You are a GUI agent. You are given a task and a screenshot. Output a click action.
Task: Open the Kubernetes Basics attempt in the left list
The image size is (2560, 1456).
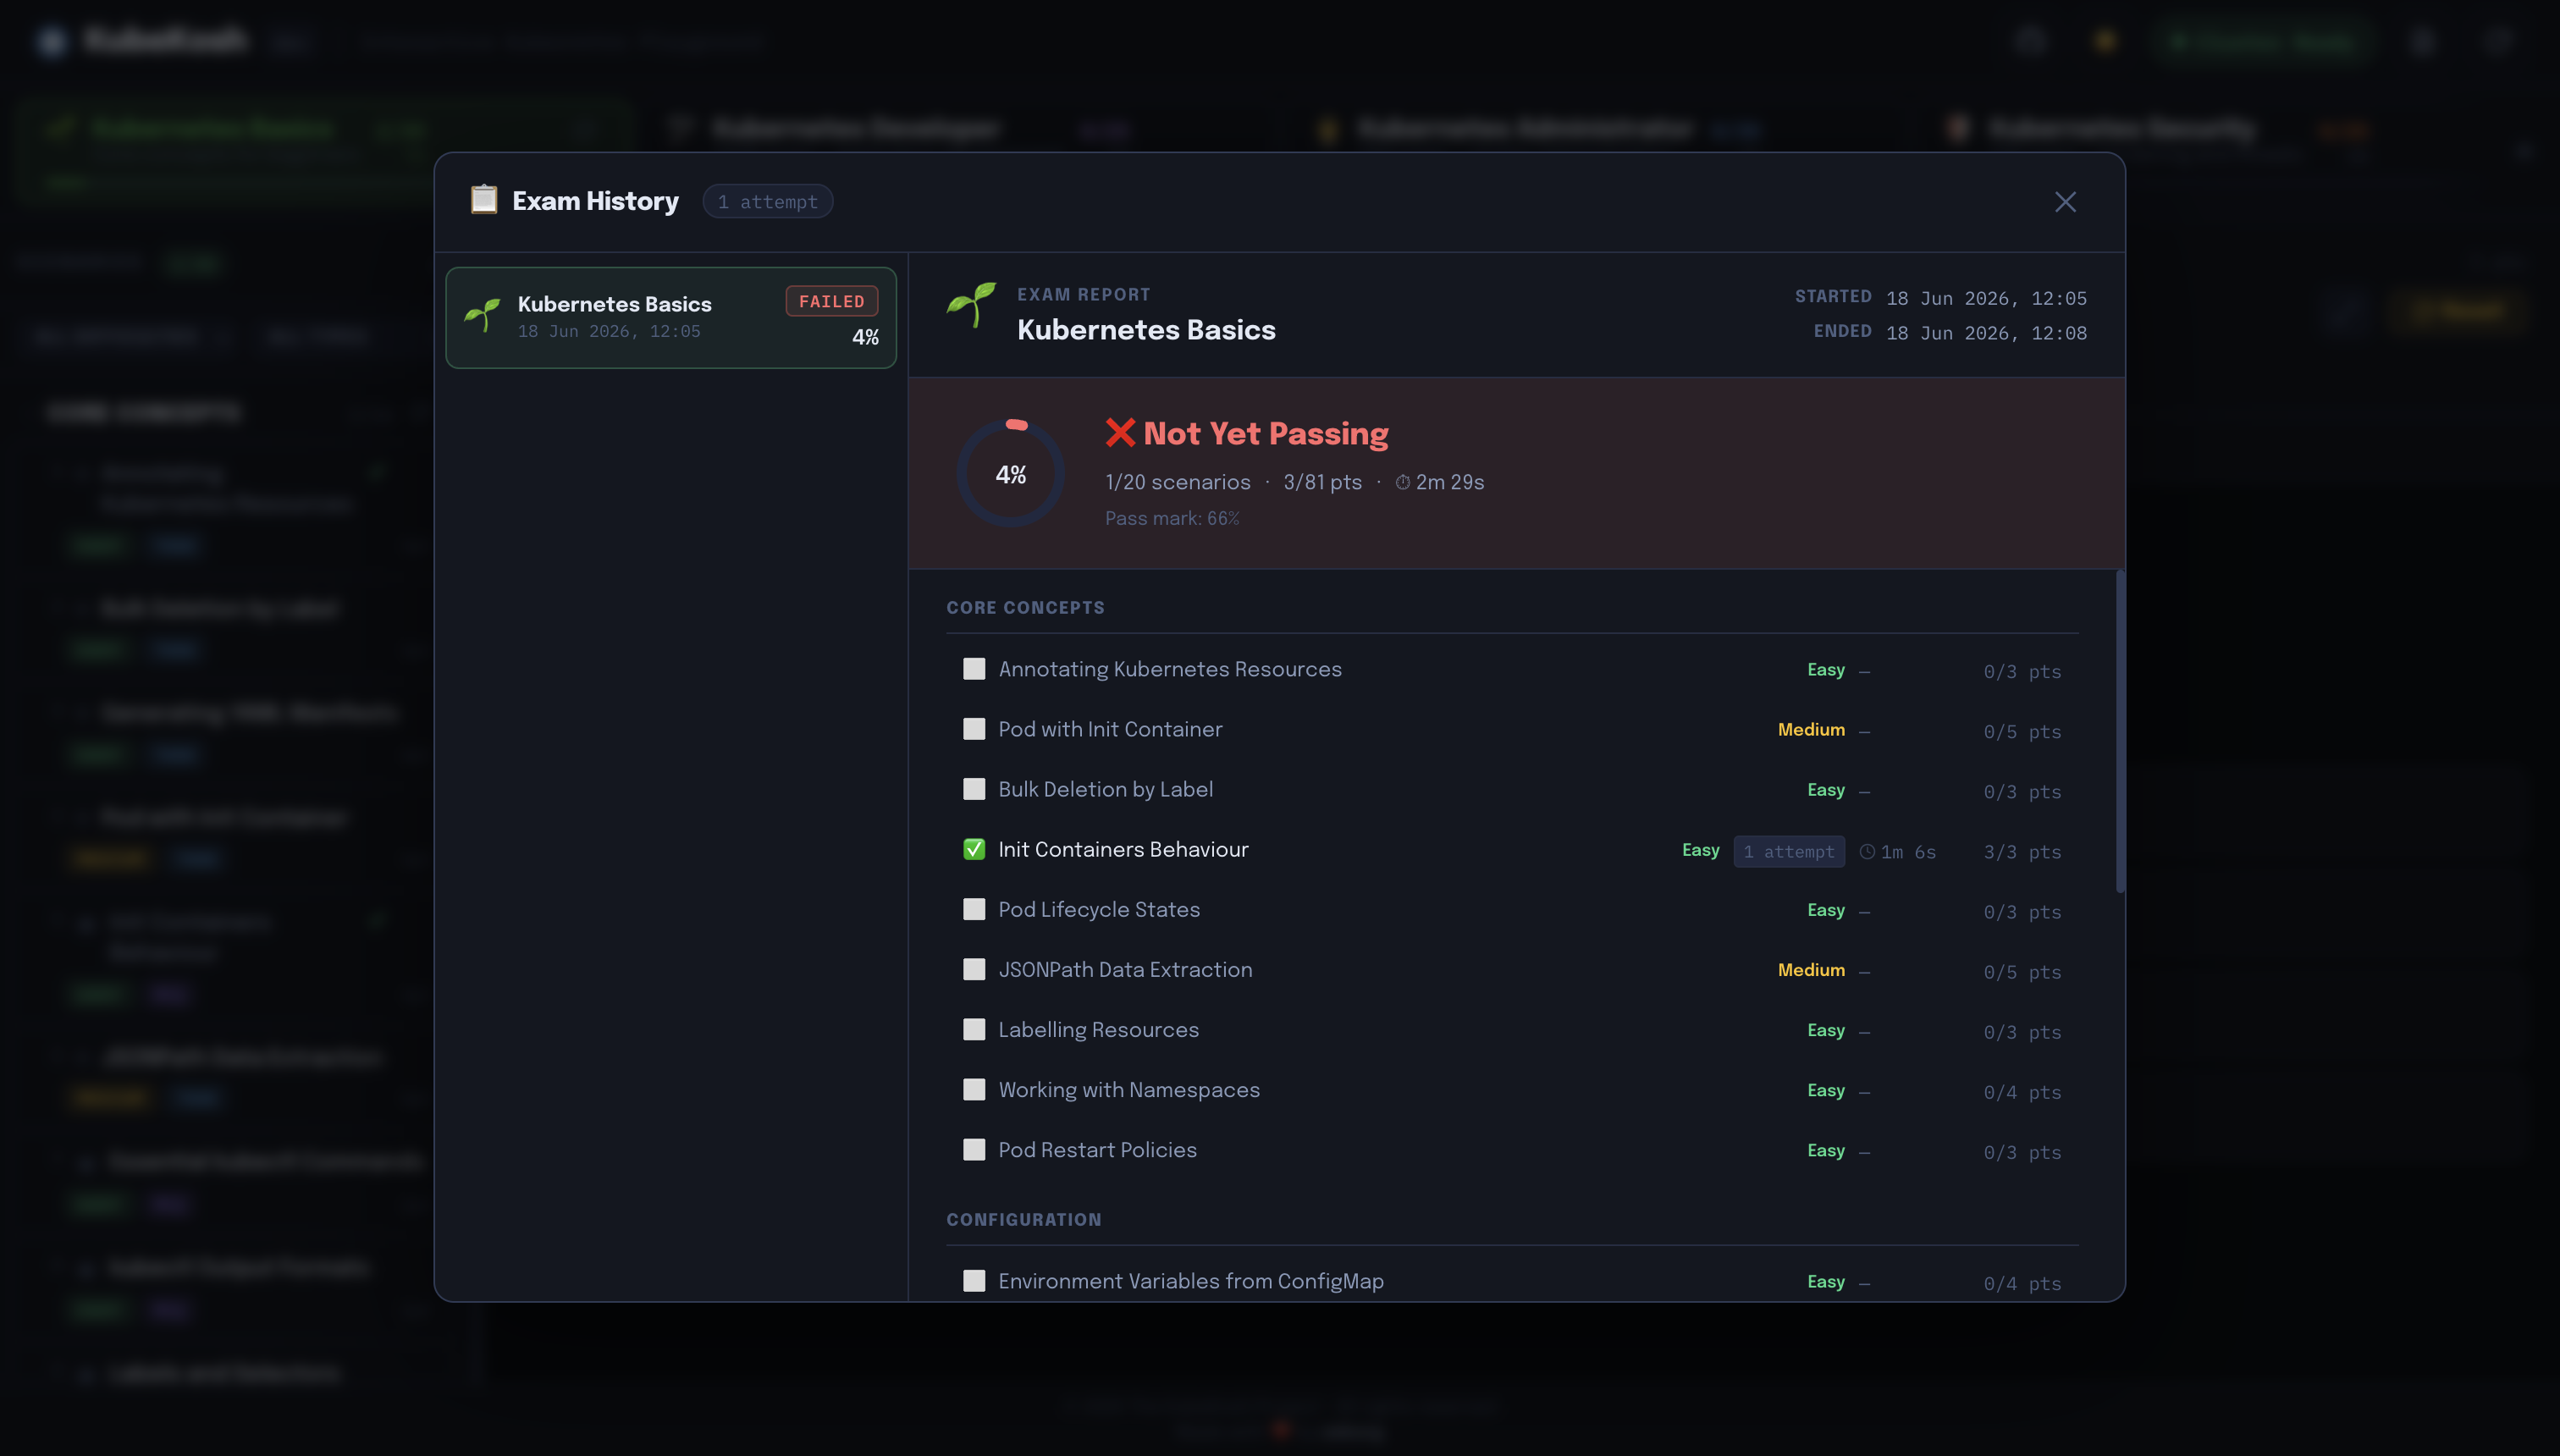click(x=671, y=317)
